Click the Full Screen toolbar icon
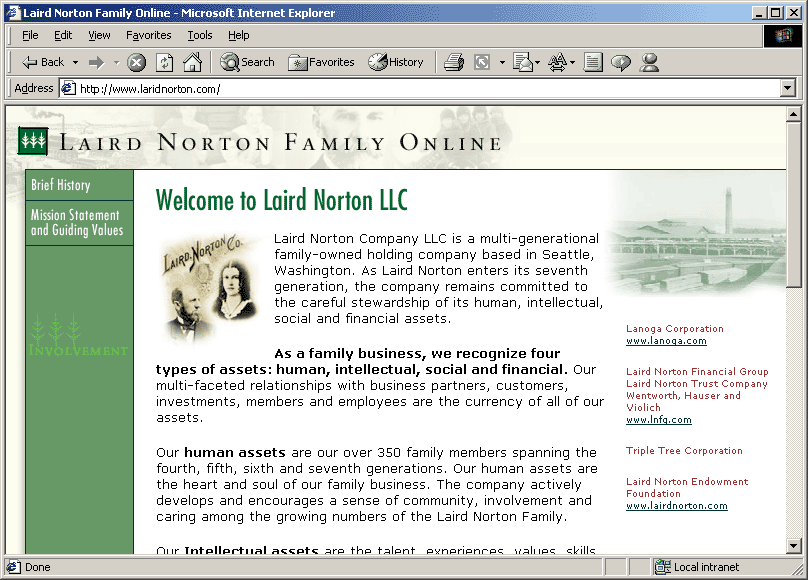The image size is (808, 580). point(482,62)
